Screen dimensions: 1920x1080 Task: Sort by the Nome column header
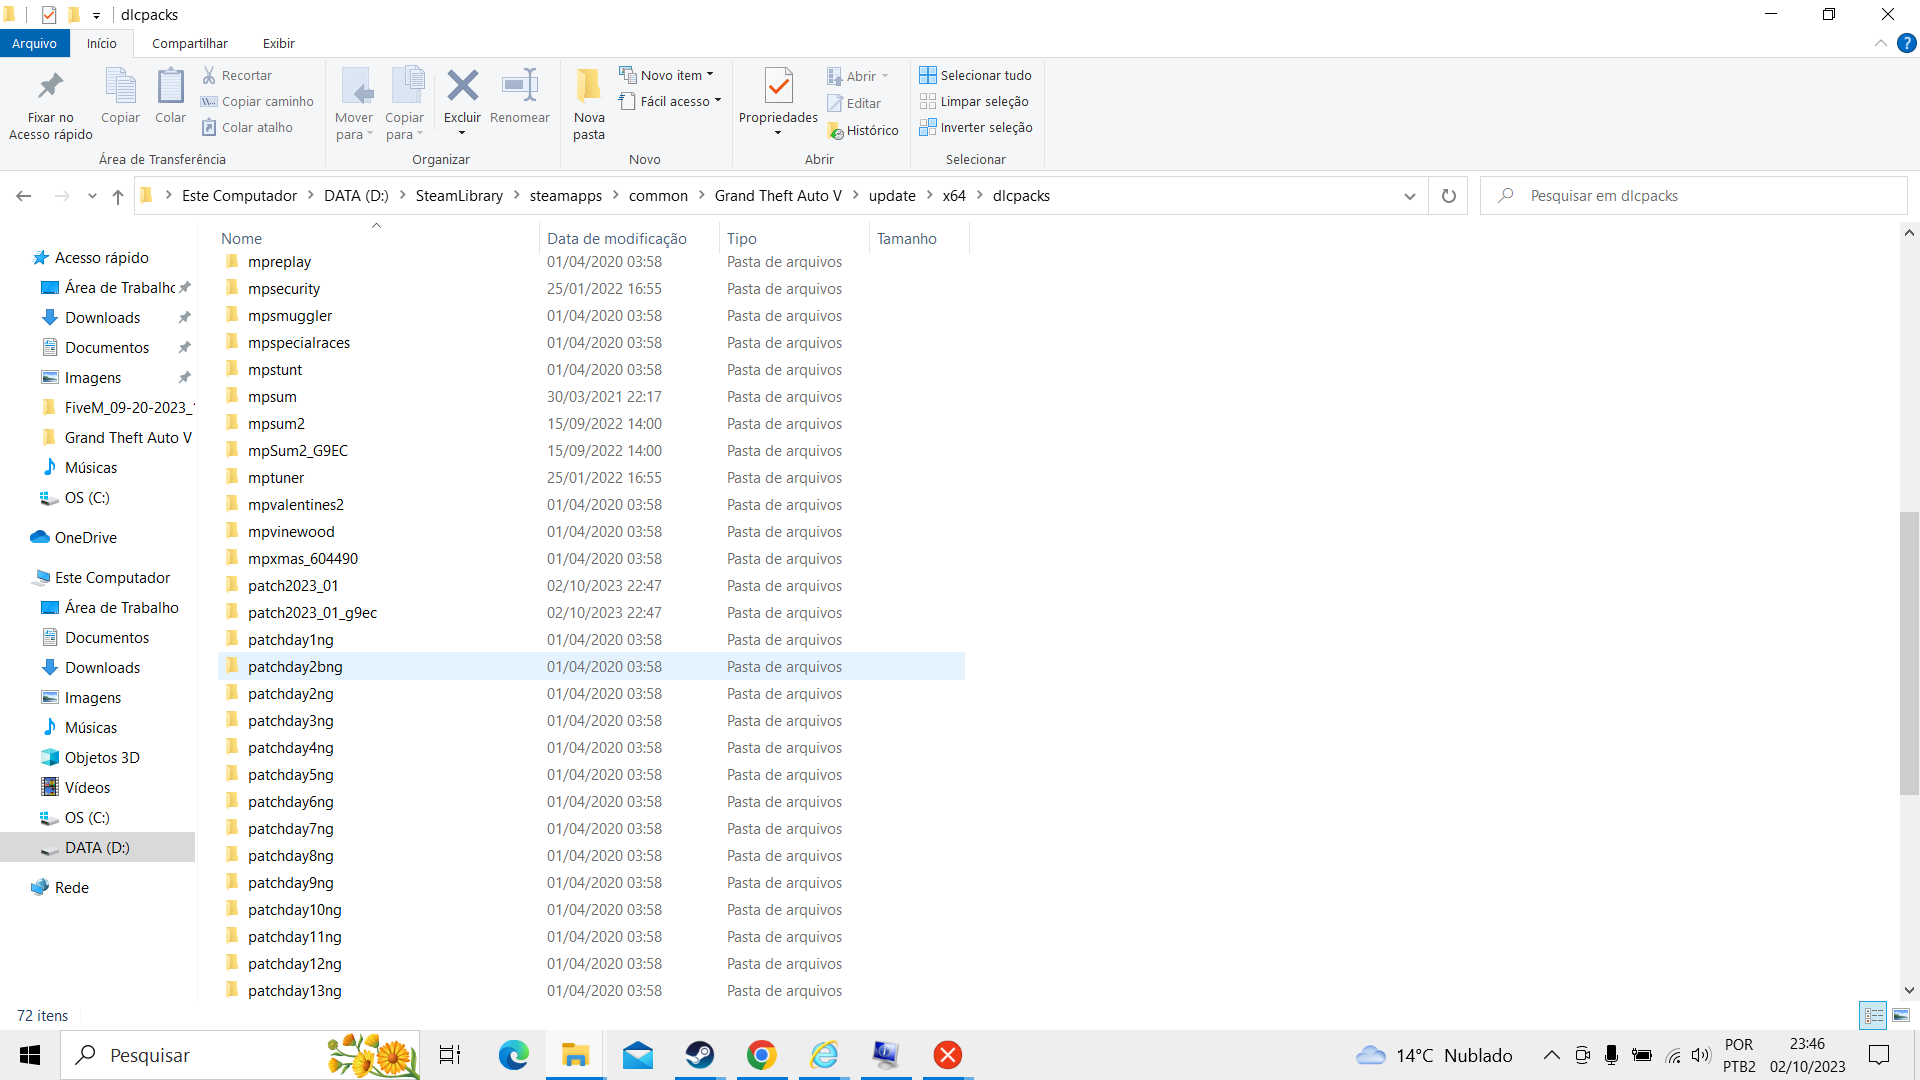click(378, 238)
